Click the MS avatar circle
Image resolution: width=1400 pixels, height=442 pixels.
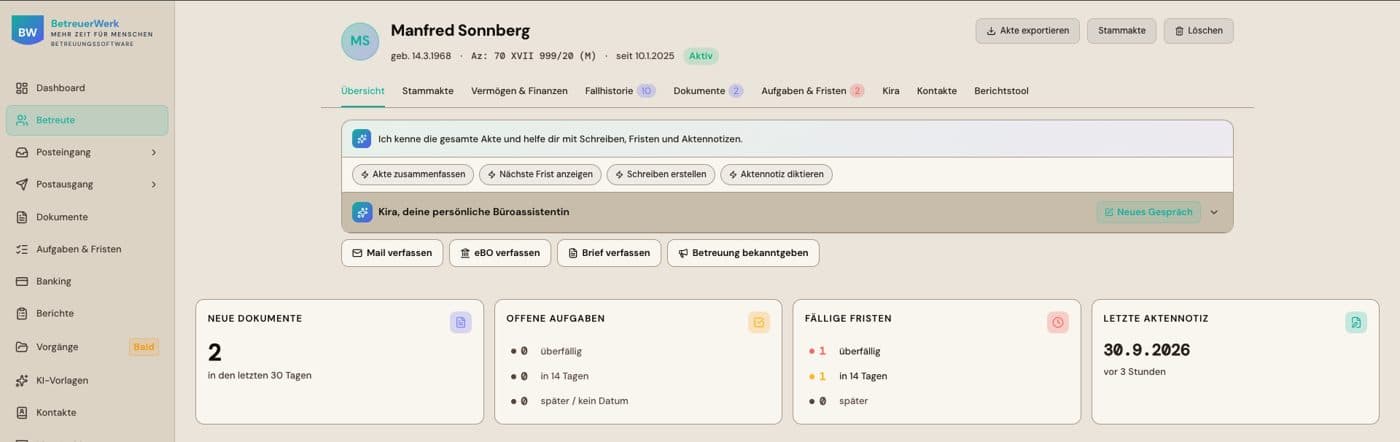360,41
